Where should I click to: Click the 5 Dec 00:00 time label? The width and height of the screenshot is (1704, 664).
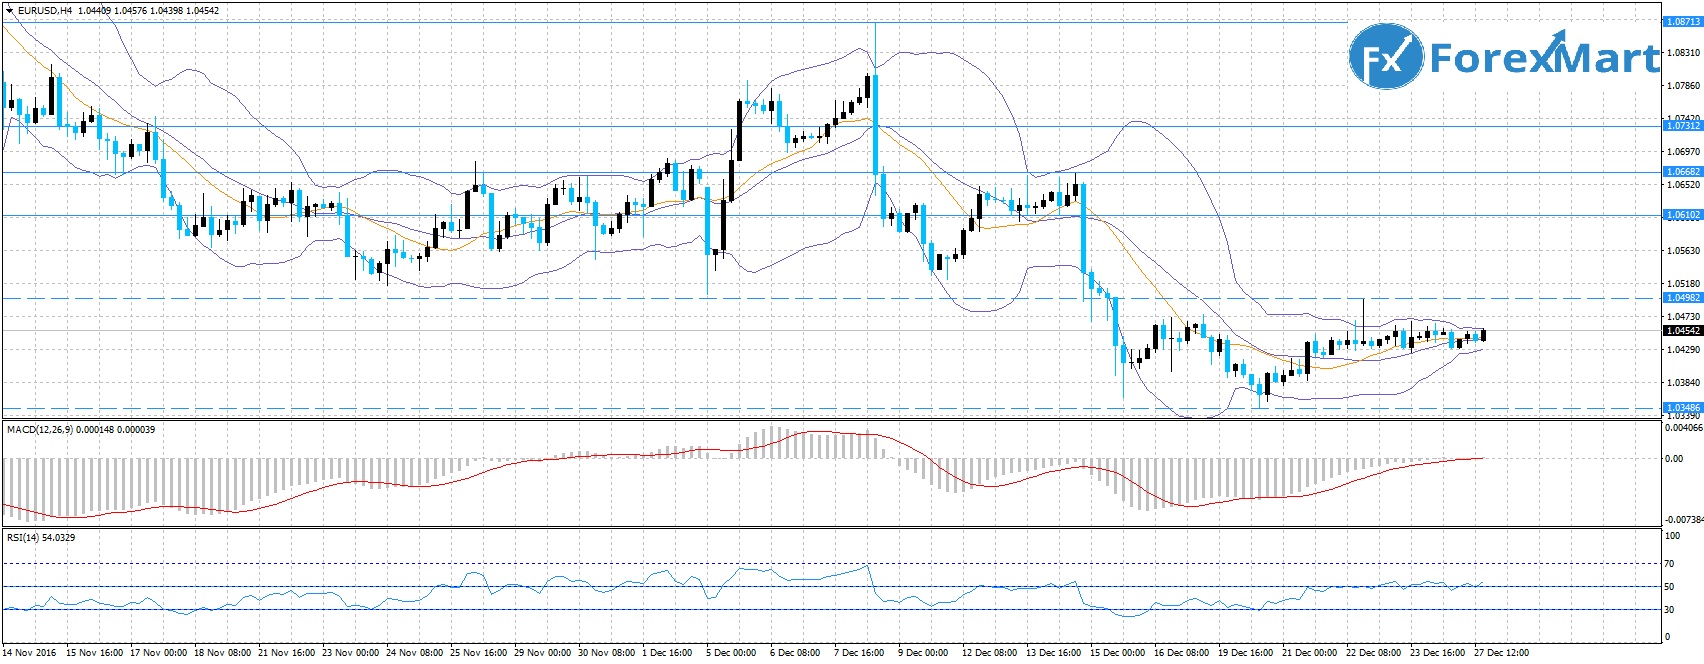click(731, 653)
